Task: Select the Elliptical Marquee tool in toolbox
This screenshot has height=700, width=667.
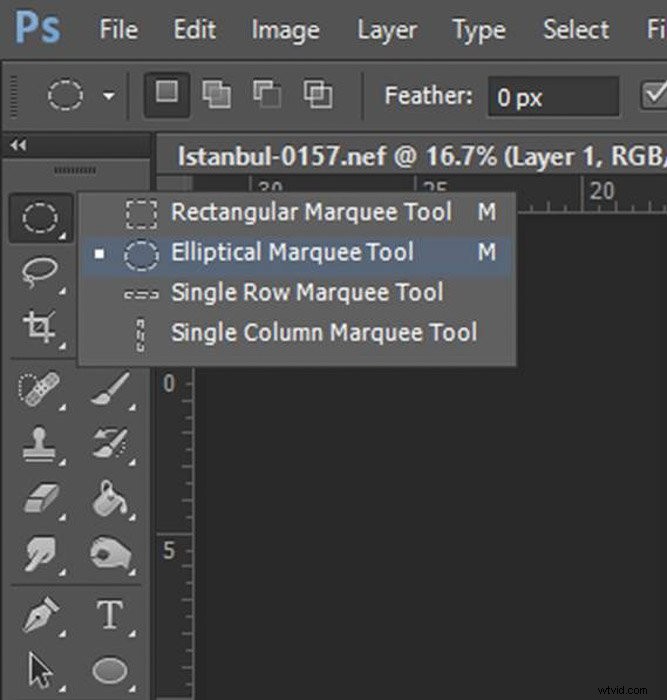Action: click(40, 218)
